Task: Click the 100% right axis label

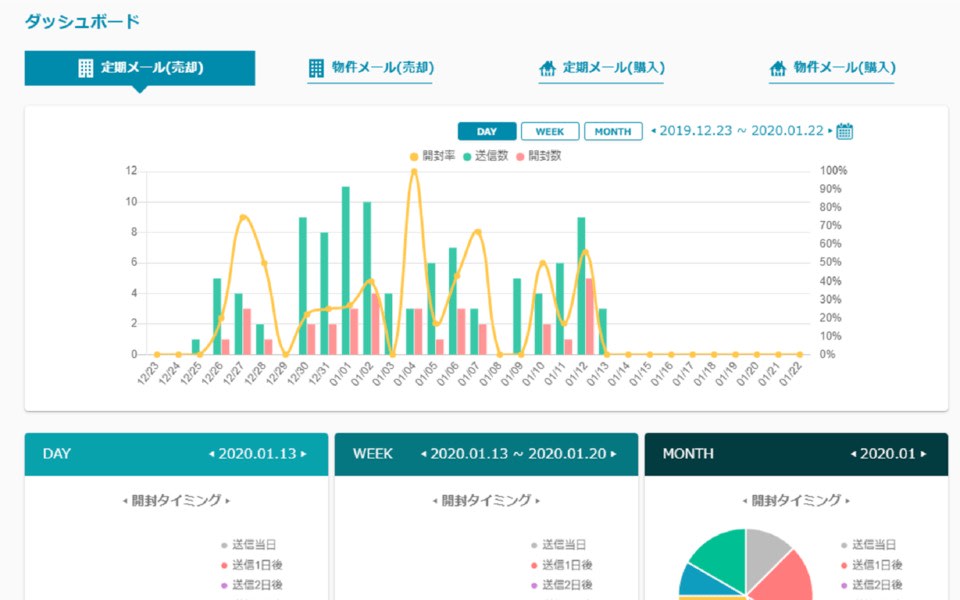Action: [x=833, y=171]
